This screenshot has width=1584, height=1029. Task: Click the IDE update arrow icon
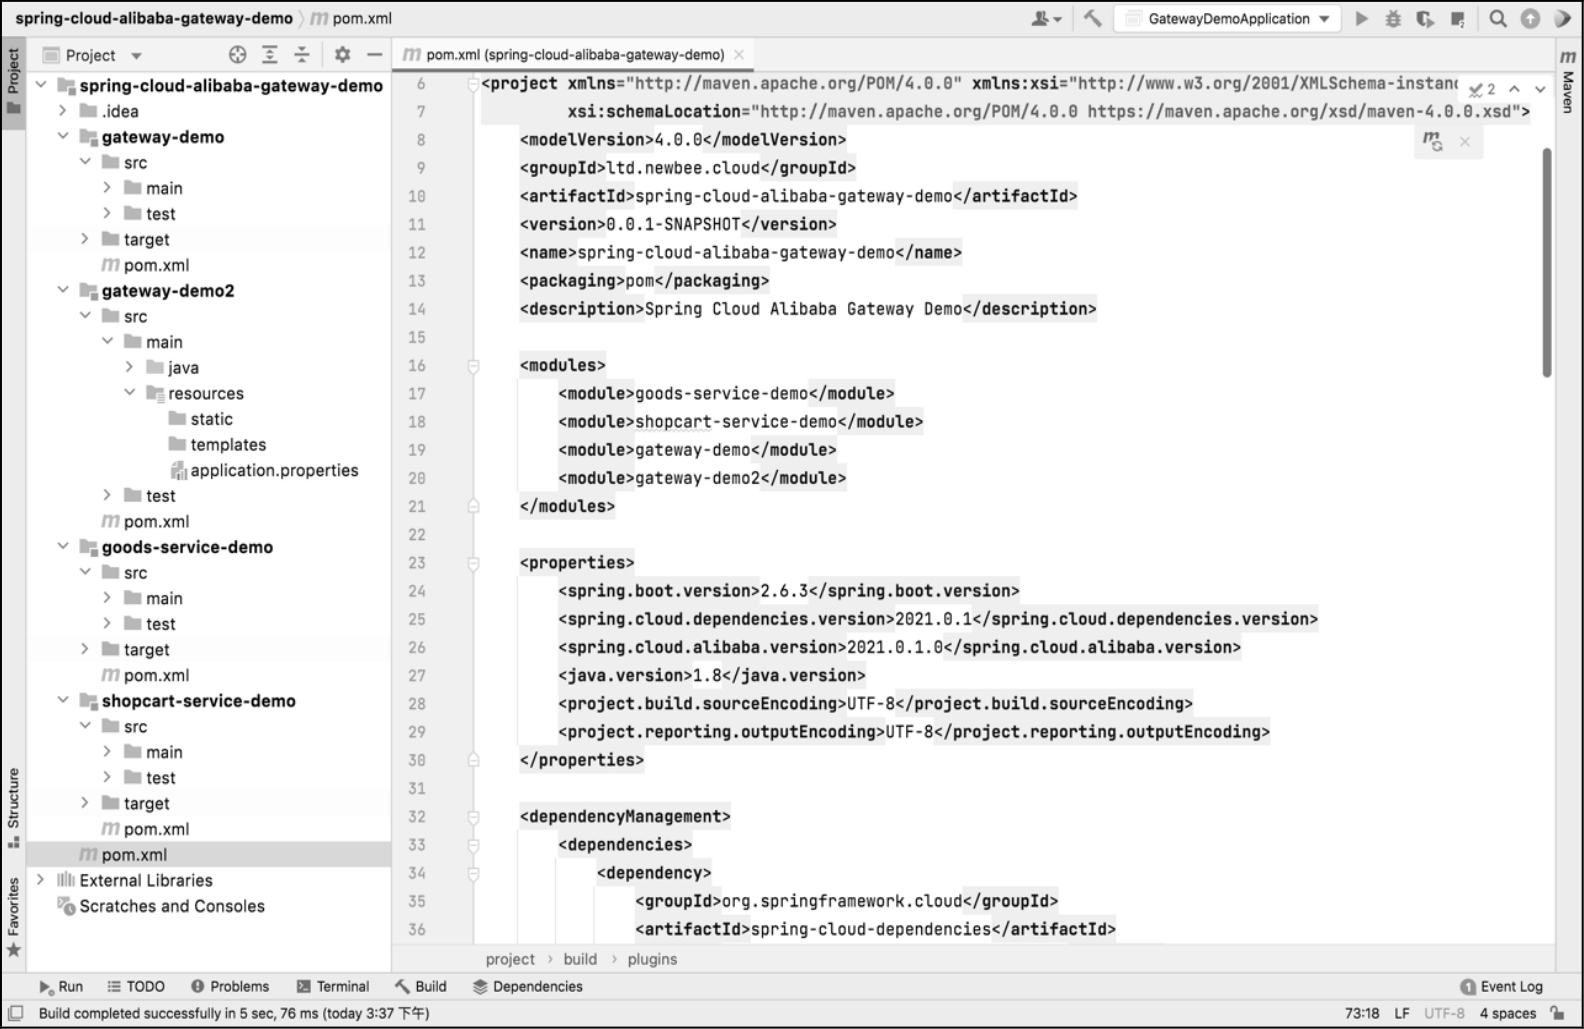point(1530,18)
